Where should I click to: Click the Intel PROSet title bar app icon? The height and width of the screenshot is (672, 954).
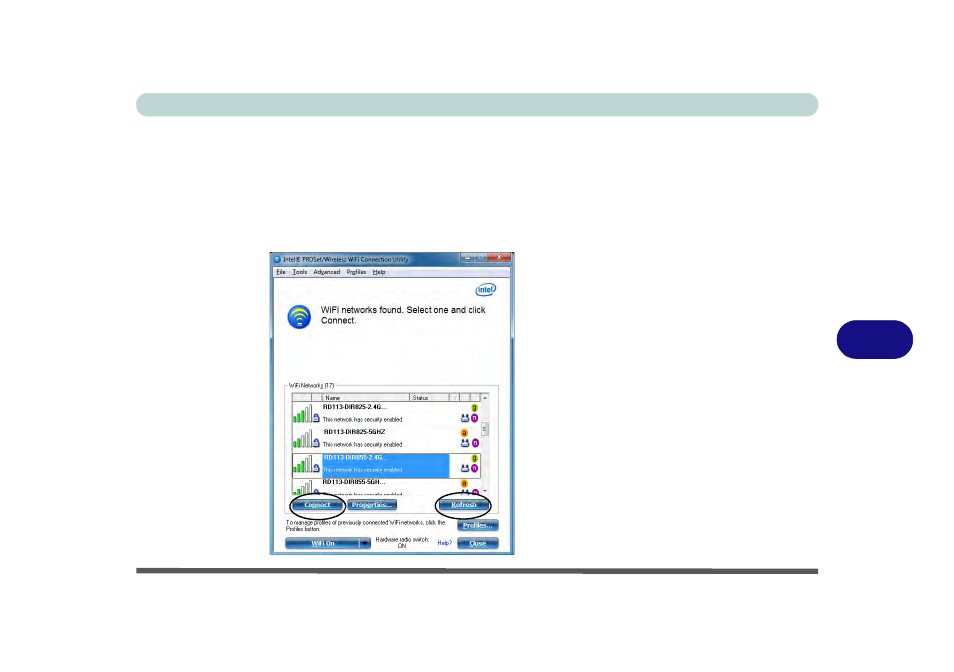click(277, 259)
